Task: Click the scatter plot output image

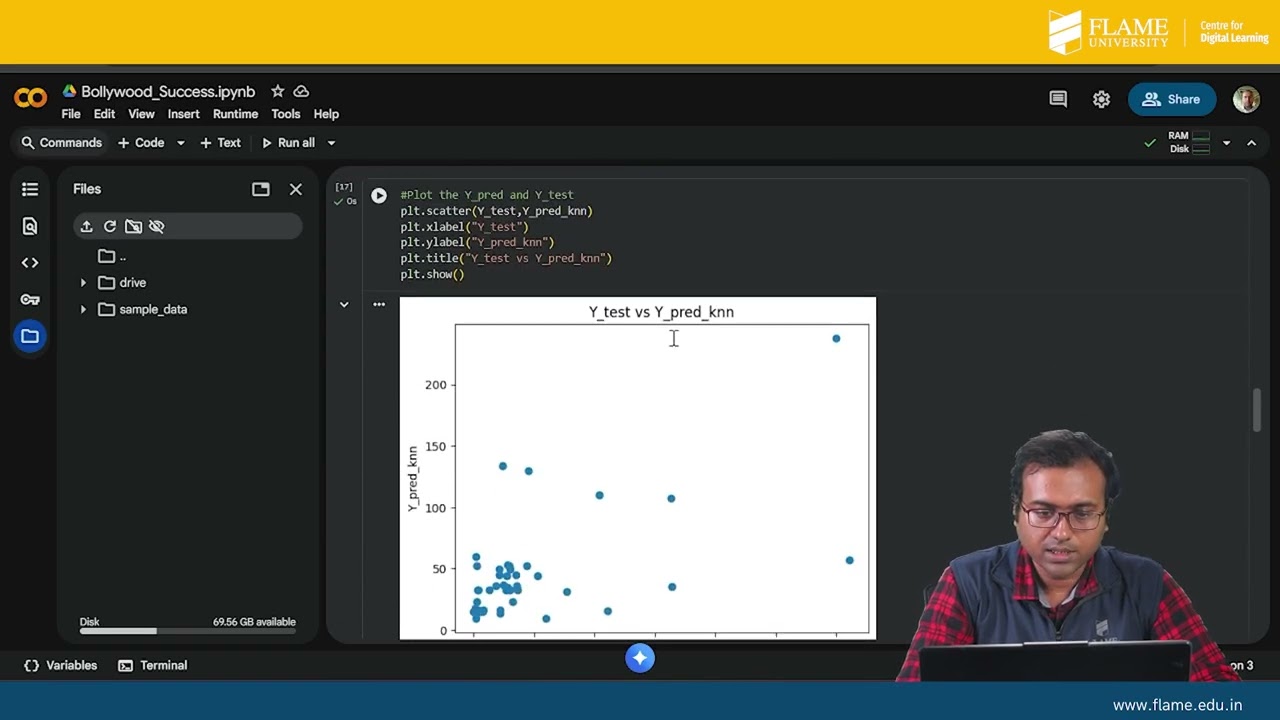Action: [638, 468]
